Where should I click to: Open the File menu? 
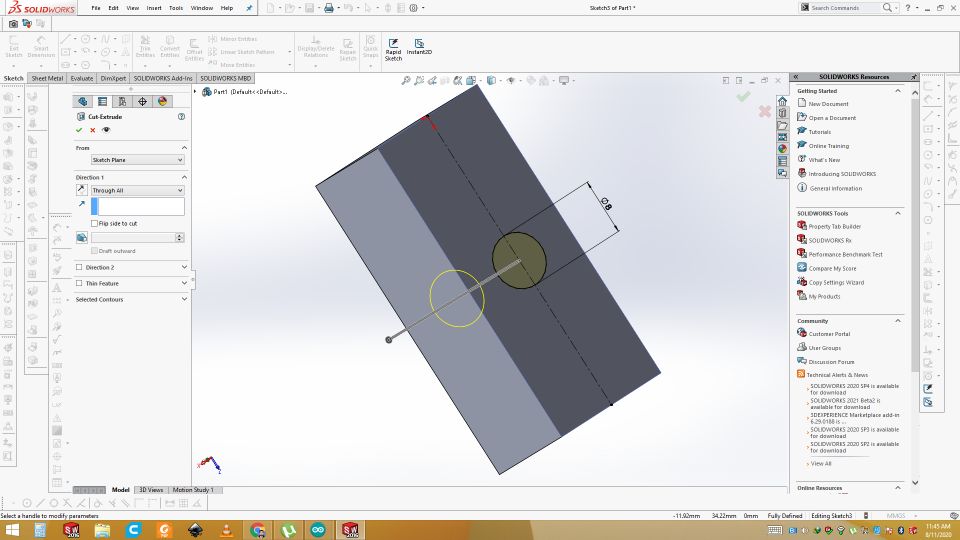tap(96, 8)
